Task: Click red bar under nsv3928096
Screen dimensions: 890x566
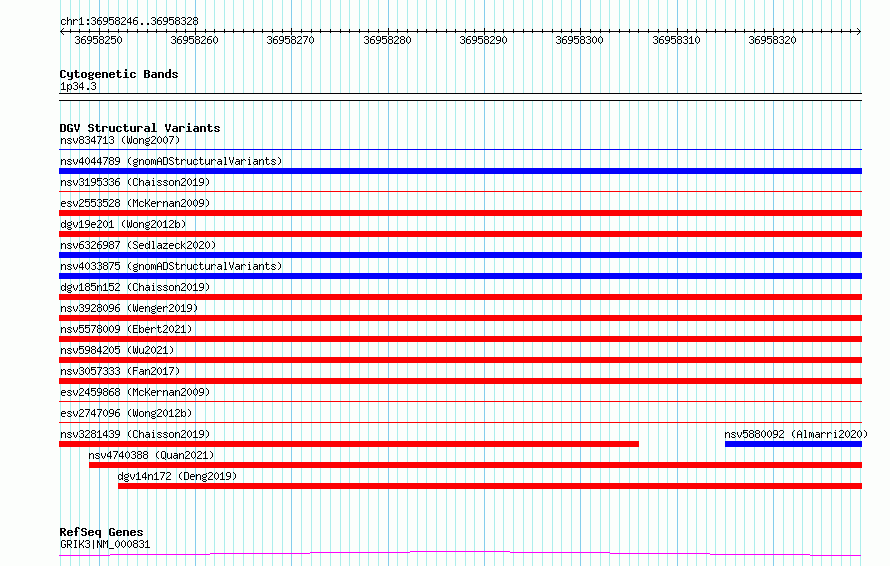Action: tap(460, 318)
